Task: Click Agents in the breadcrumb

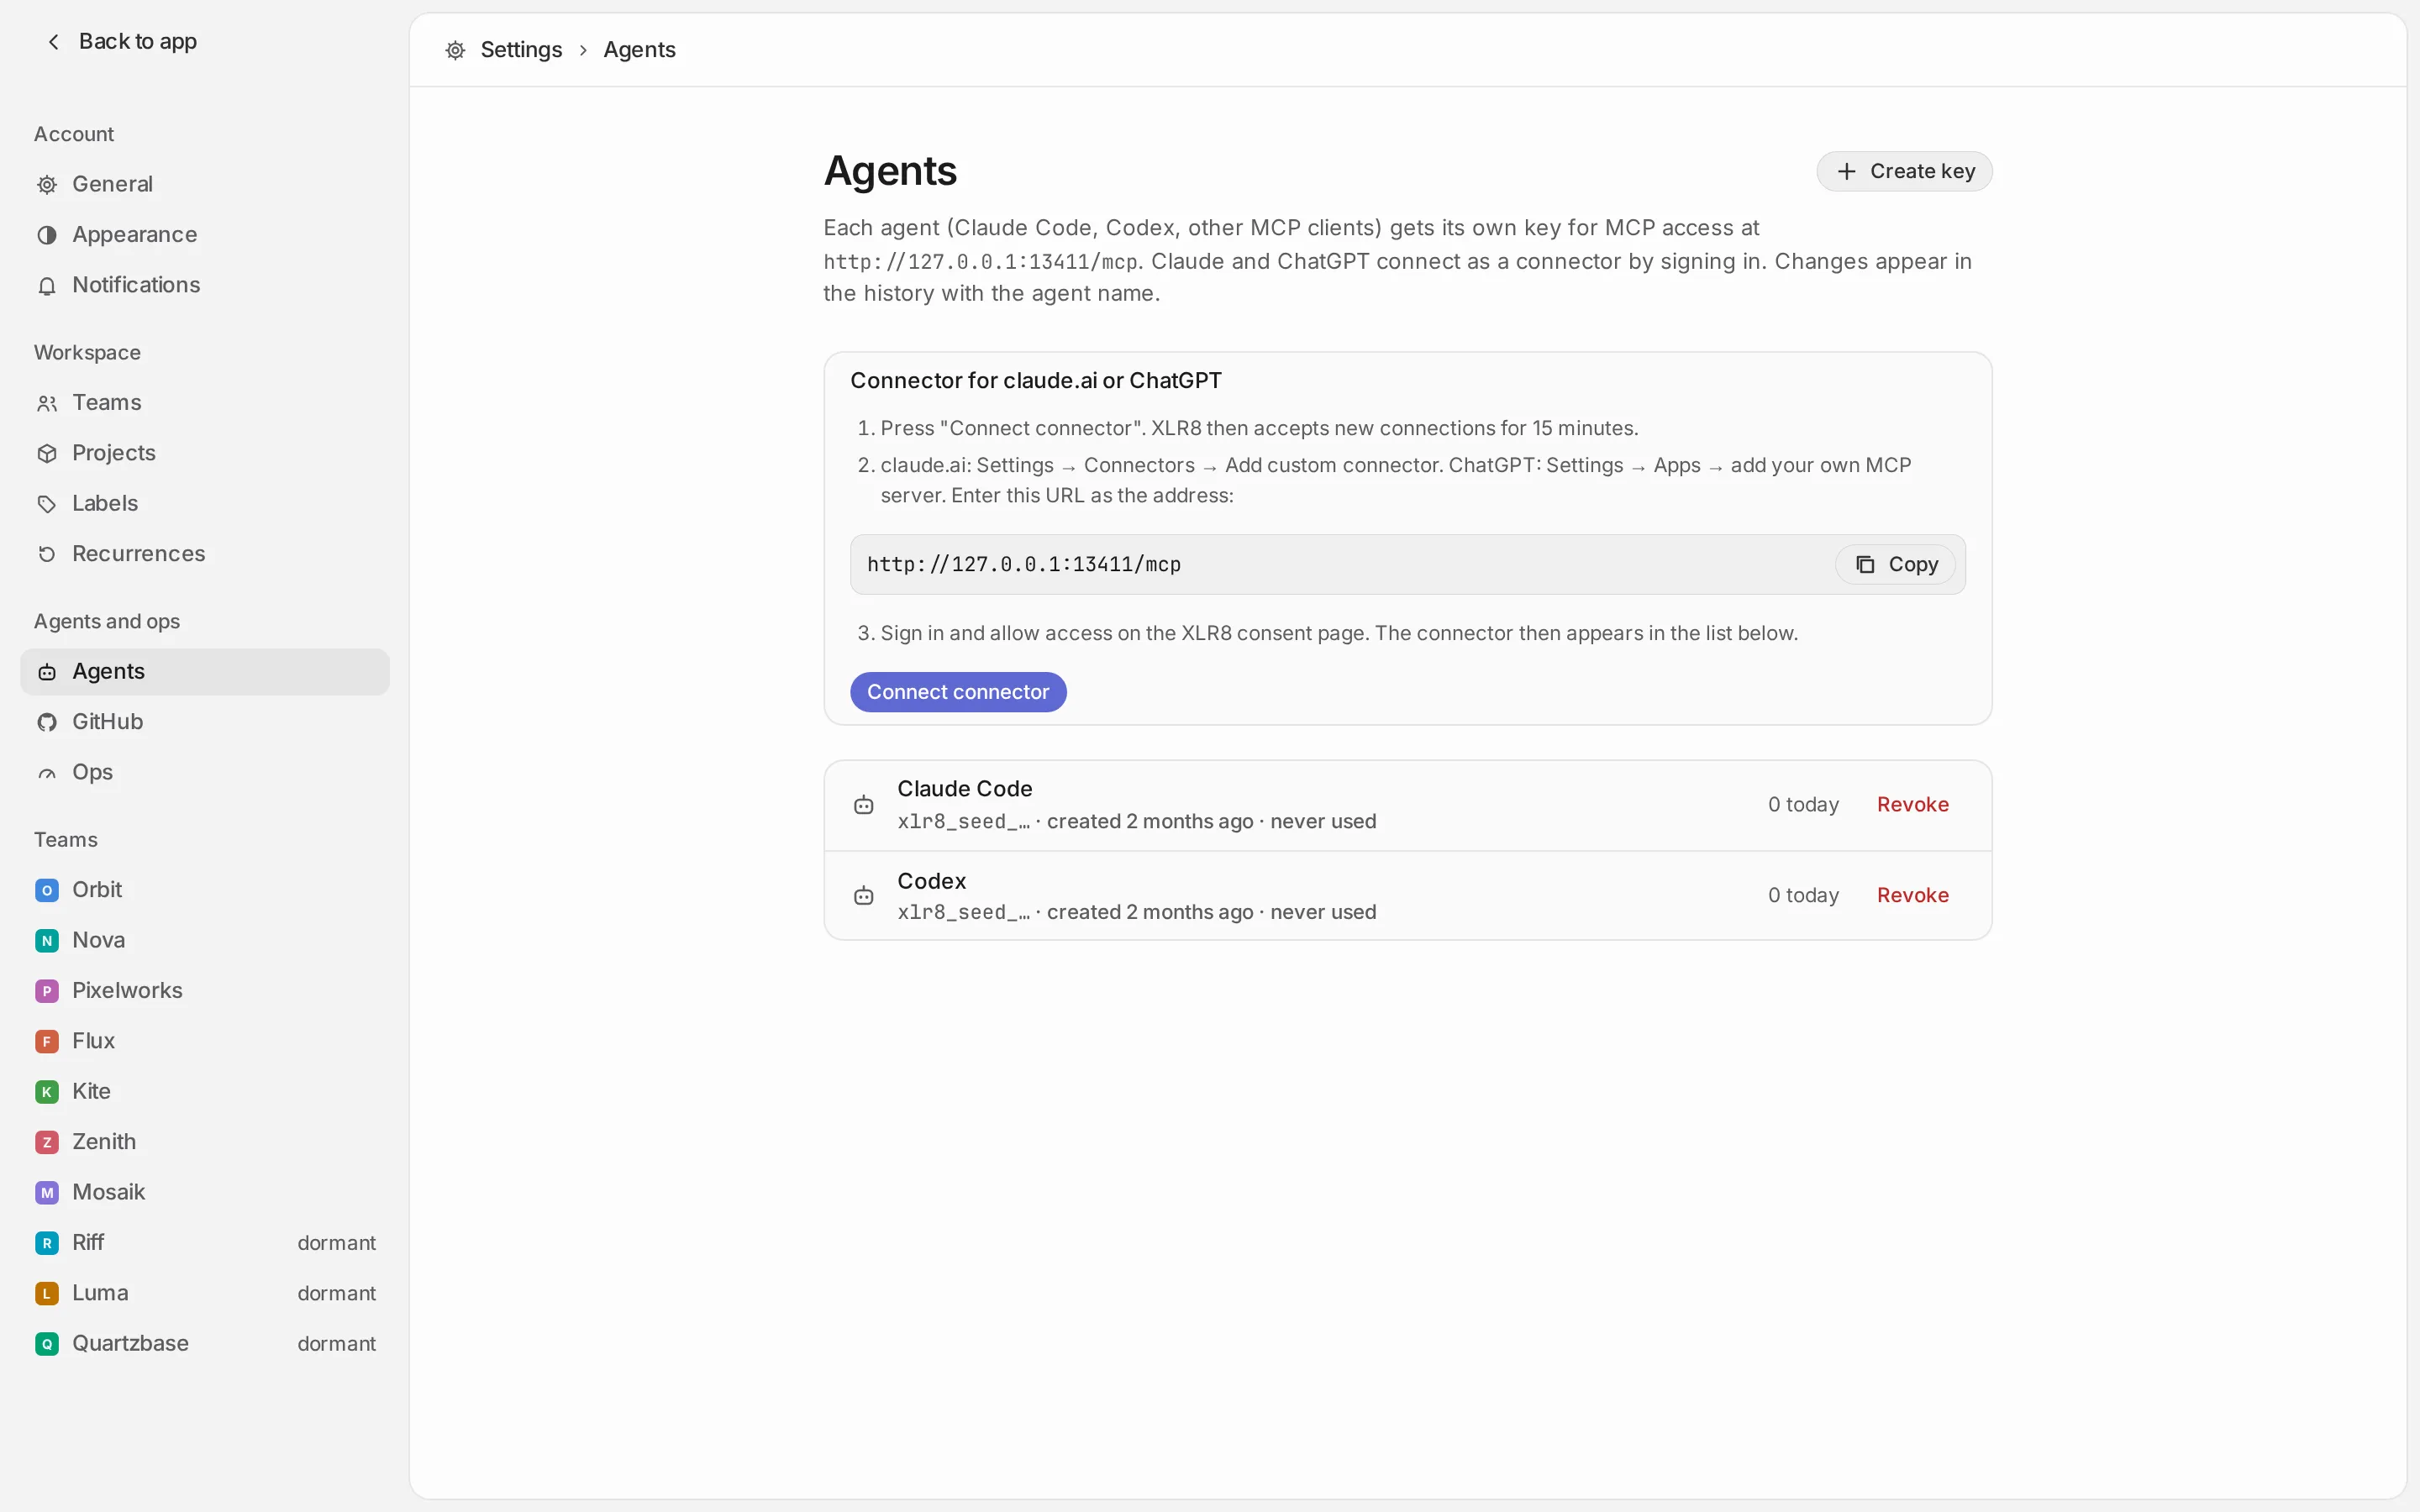Action: [x=639, y=50]
